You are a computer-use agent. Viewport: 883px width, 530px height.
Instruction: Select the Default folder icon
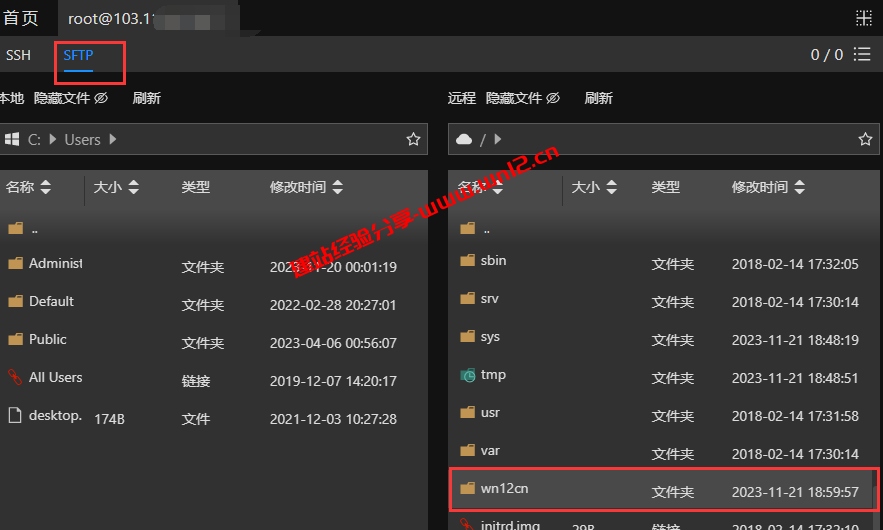[16, 301]
